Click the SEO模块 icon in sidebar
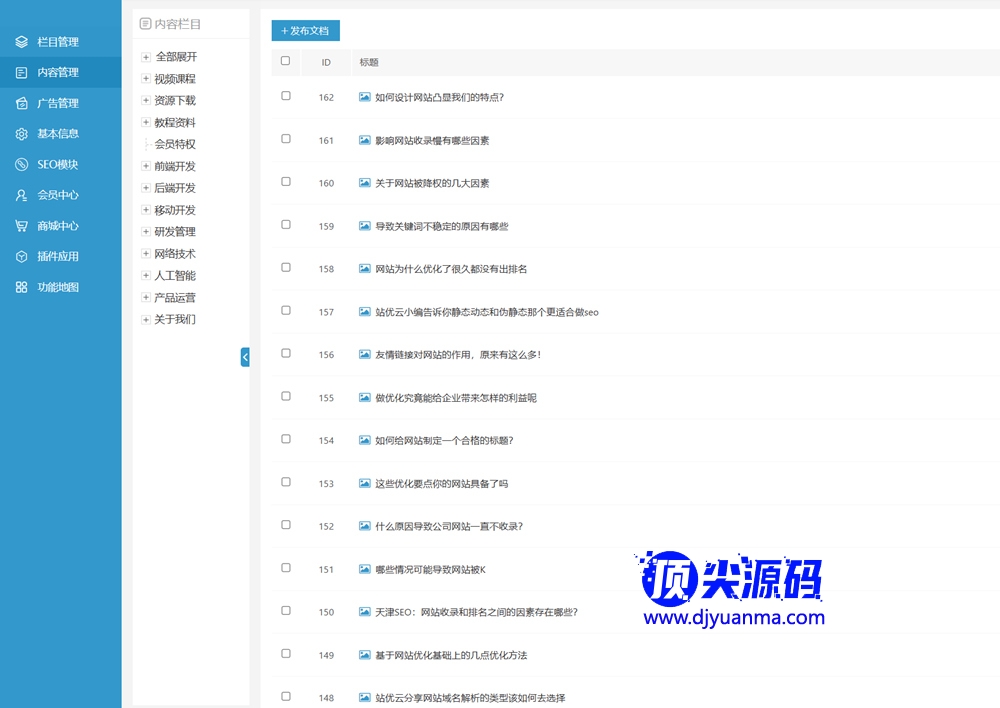The height and width of the screenshot is (708, 1000). [21, 165]
